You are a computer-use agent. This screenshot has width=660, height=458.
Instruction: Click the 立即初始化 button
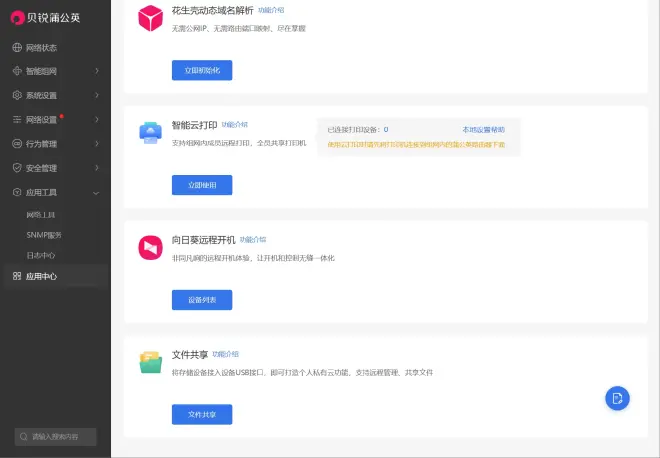[x=202, y=70]
